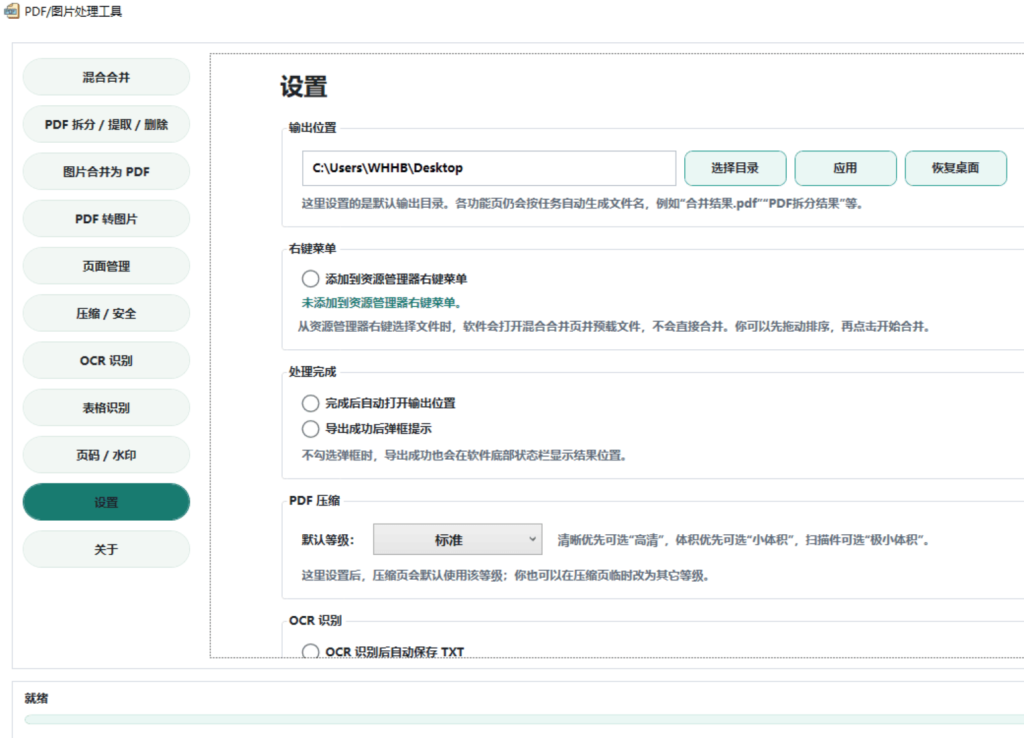1024x738 pixels.
Task: Click the 就绪 status text
Action: click(x=37, y=698)
